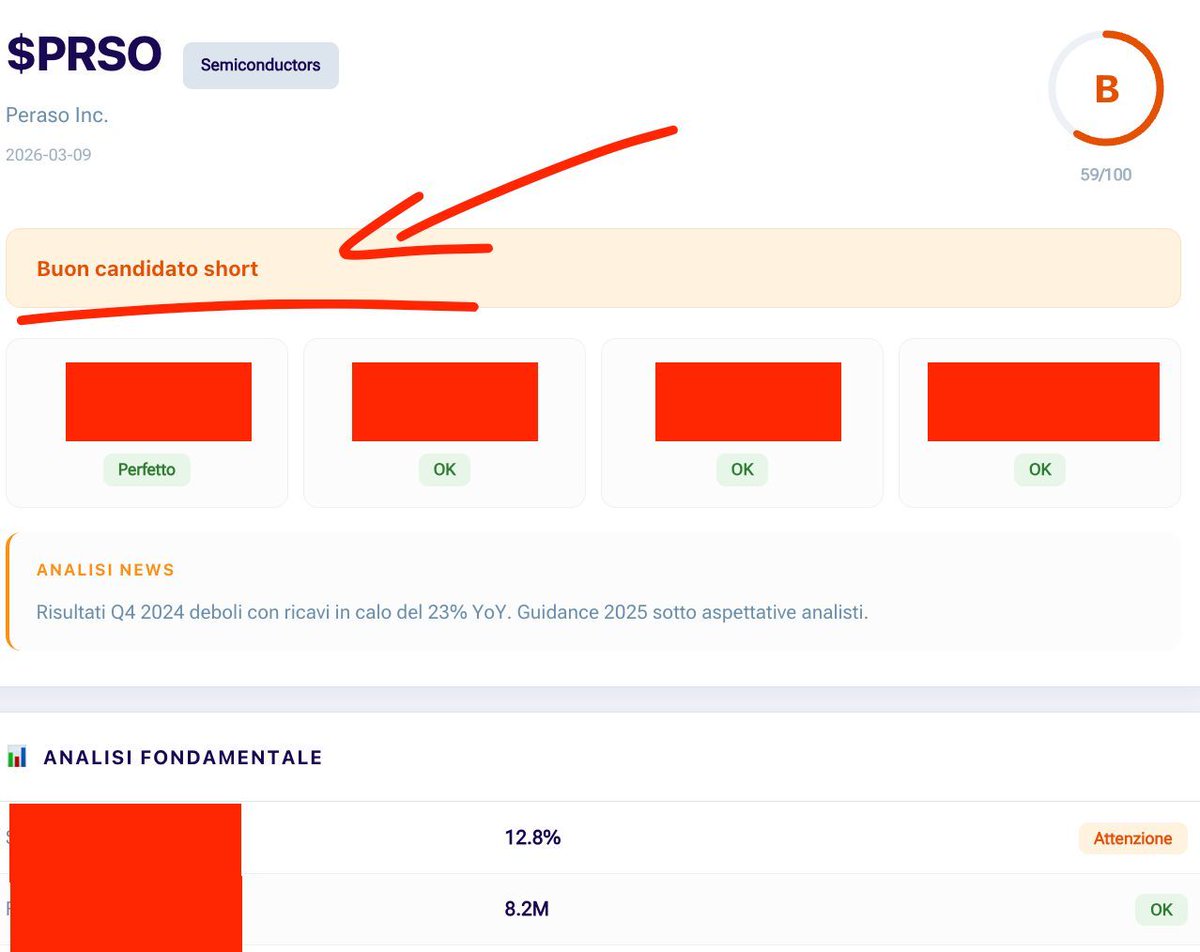Click the Peraso Inc. company name
The height and width of the screenshot is (952, 1200).
click(x=57, y=115)
